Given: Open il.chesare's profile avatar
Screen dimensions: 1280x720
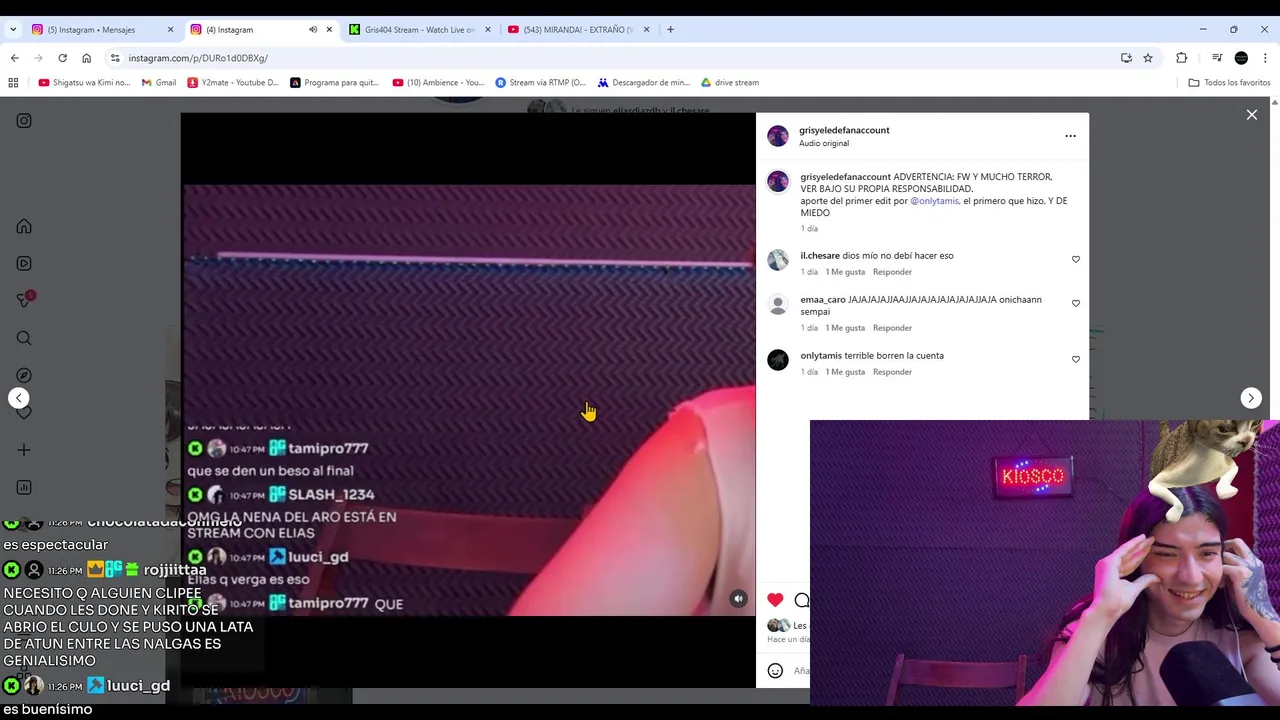Looking at the screenshot, I should pos(778,260).
